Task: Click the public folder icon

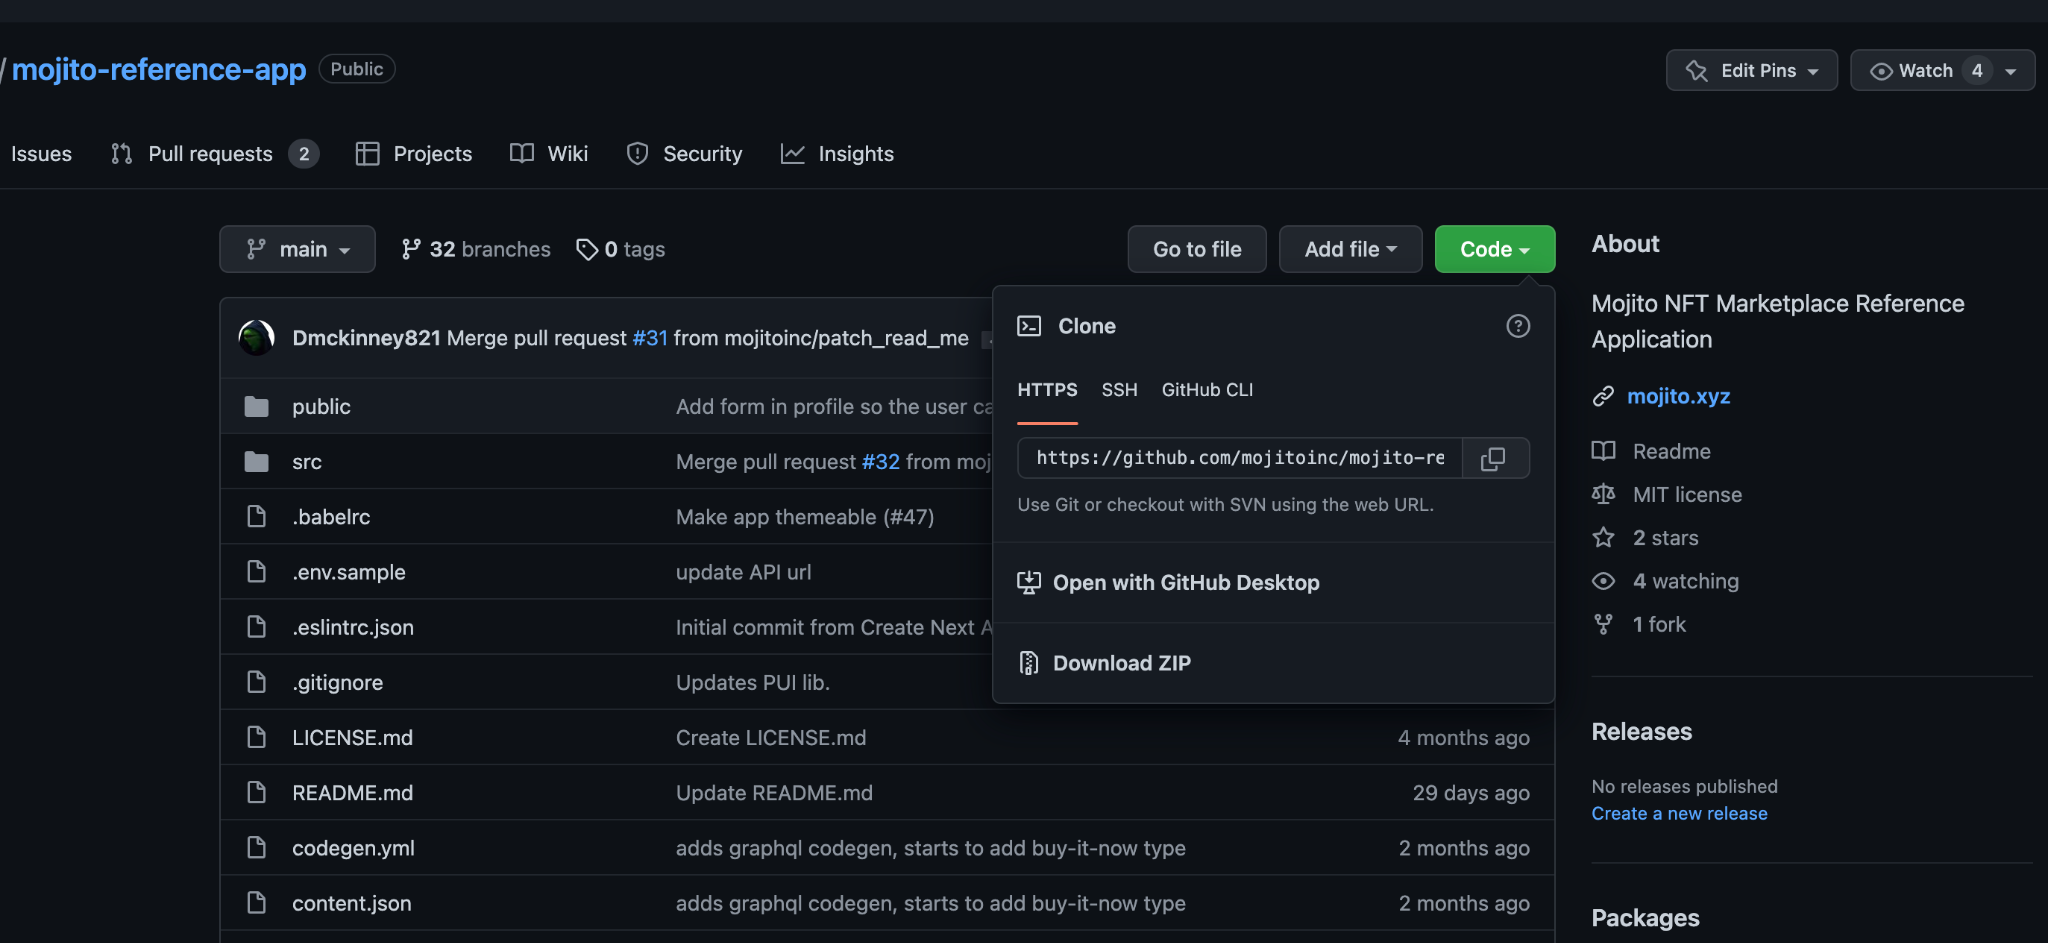Action: click(x=257, y=406)
